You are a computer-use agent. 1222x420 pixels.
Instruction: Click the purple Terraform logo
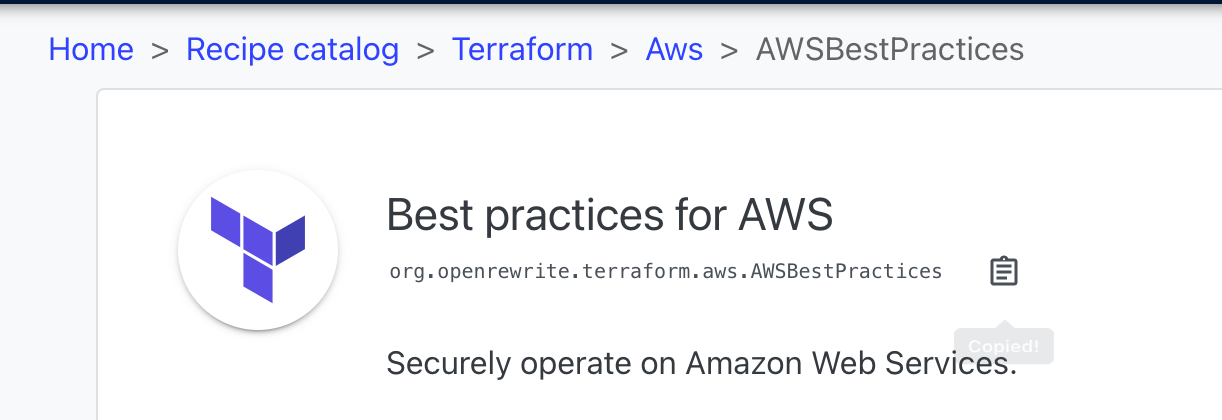pyautogui.click(x=257, y=249)
